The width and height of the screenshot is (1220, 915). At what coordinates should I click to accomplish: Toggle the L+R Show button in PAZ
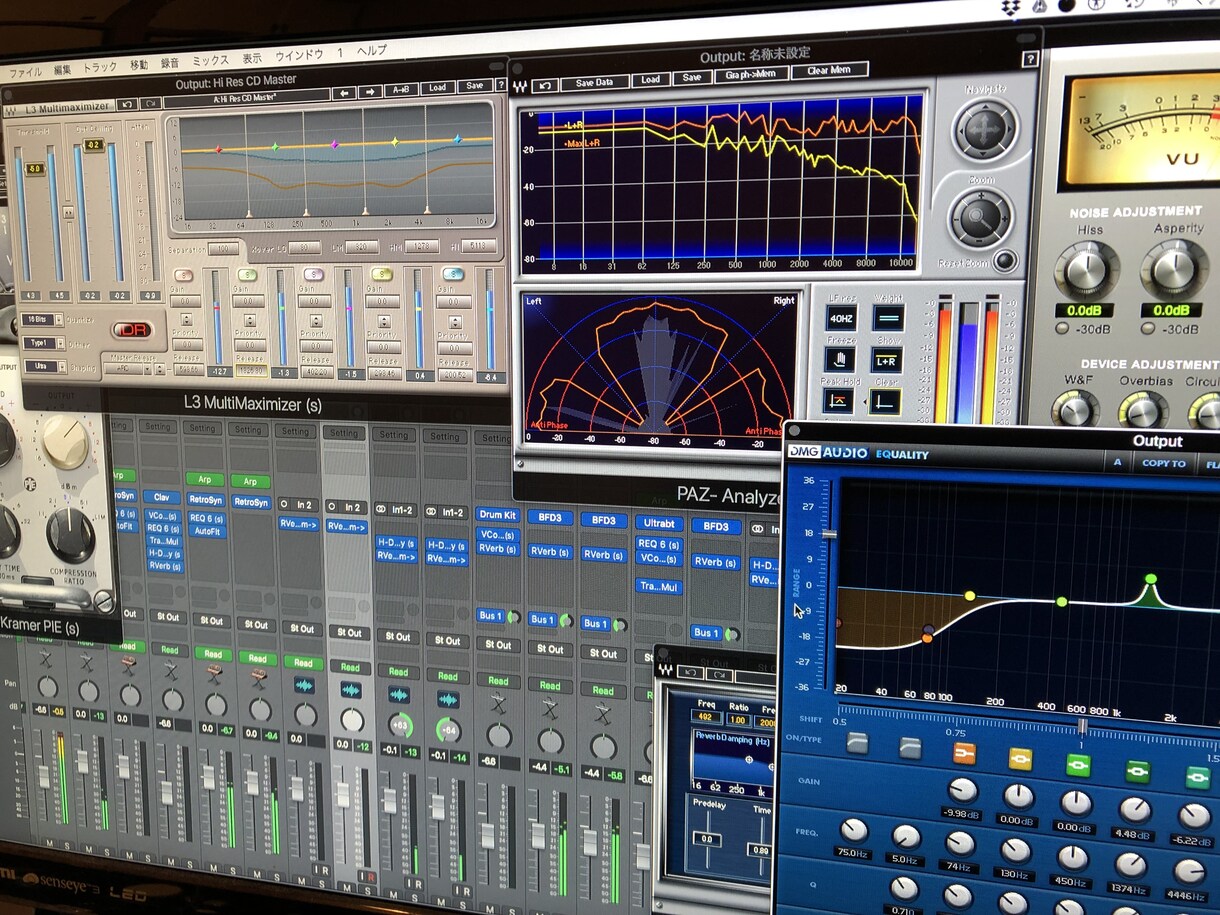coord(886,360)
